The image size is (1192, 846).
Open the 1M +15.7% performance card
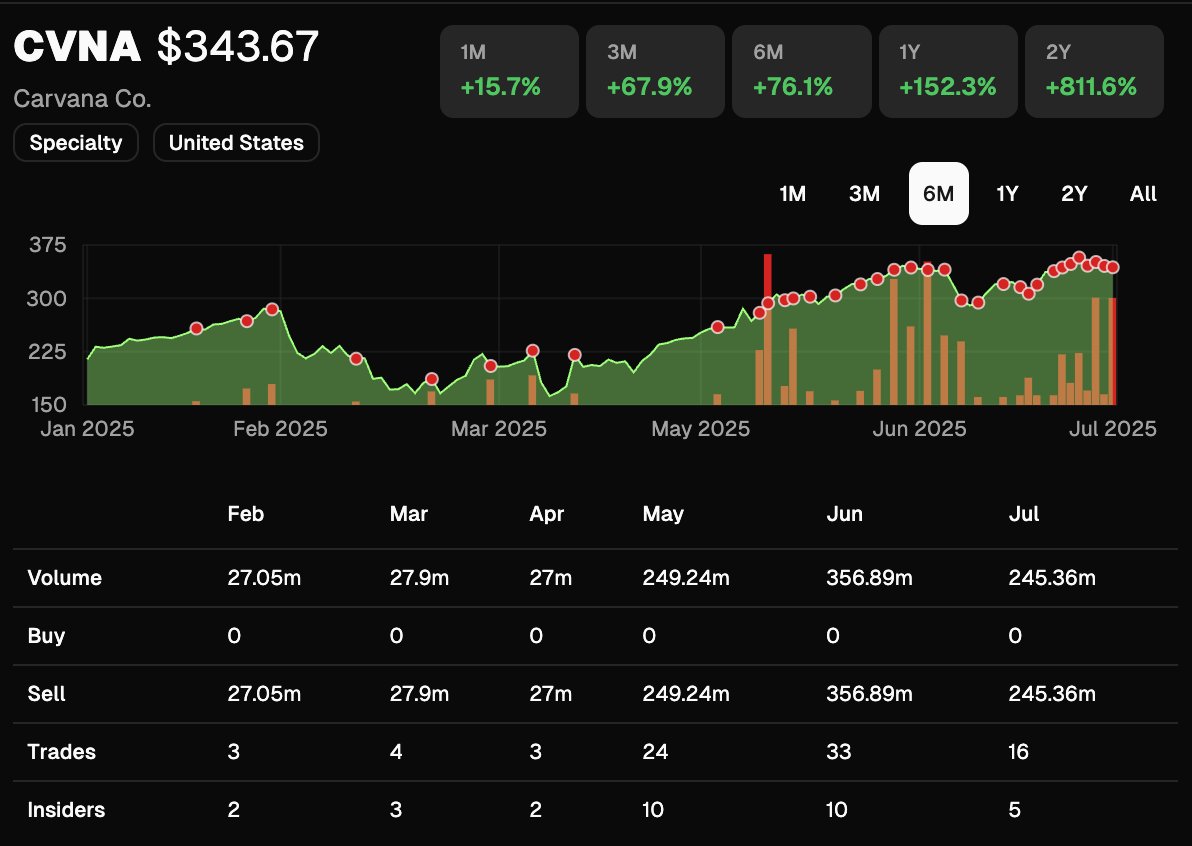tap(509, 71)
